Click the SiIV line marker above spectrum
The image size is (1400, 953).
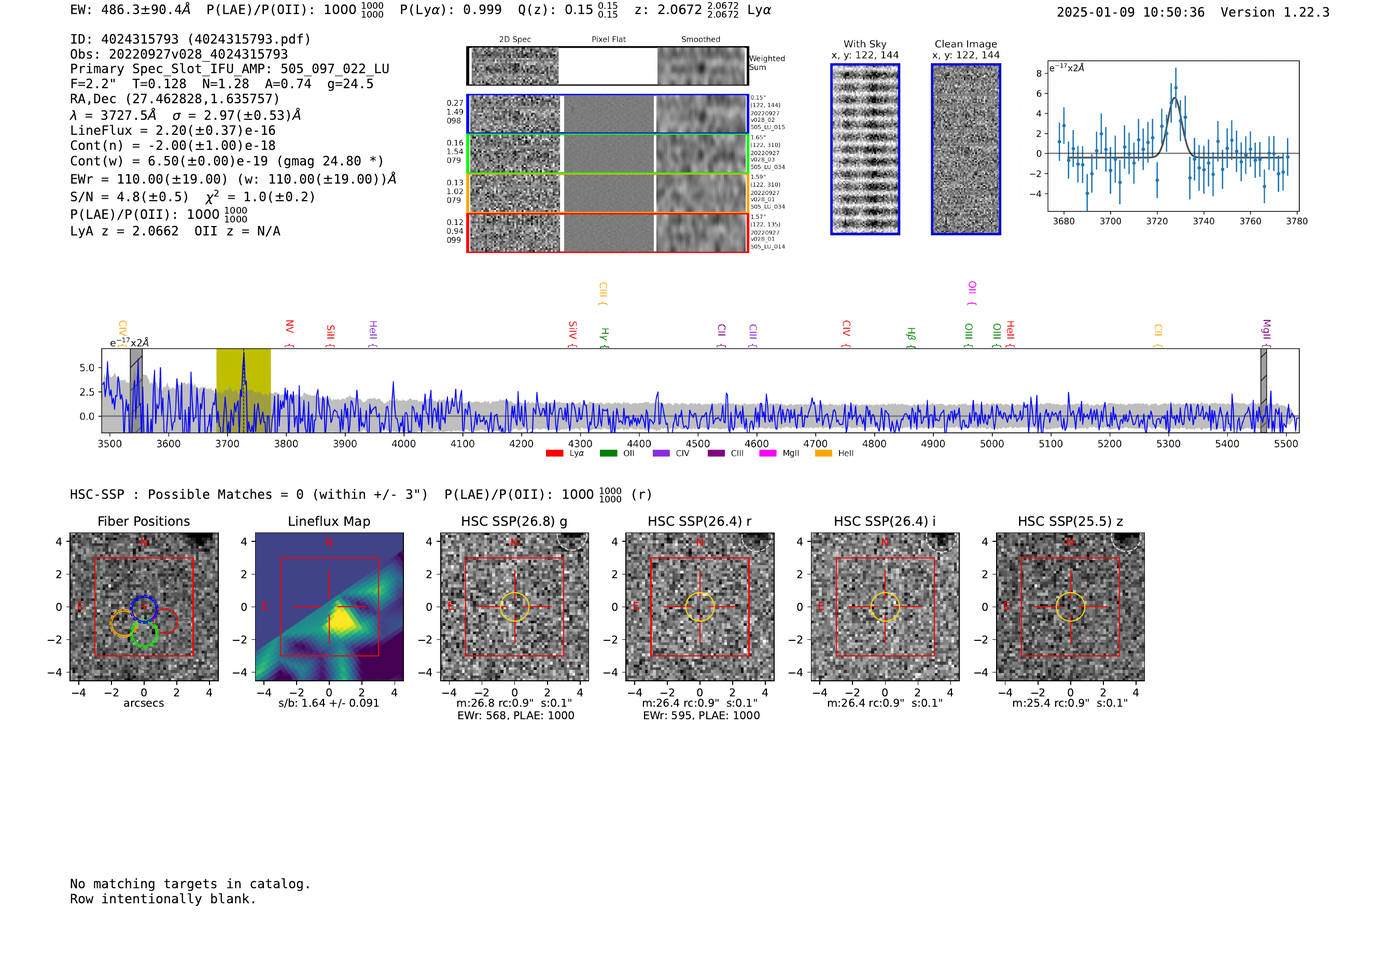[572, 334]
